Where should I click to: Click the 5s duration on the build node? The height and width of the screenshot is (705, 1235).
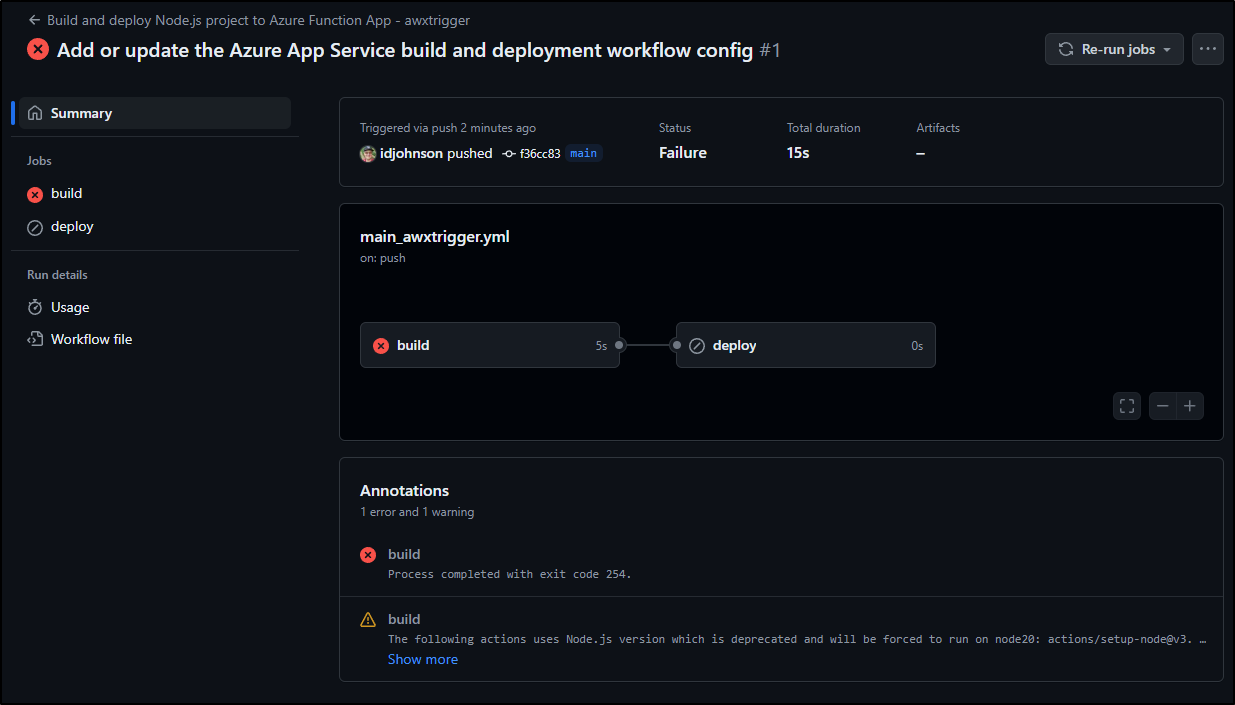pos(601,346)
